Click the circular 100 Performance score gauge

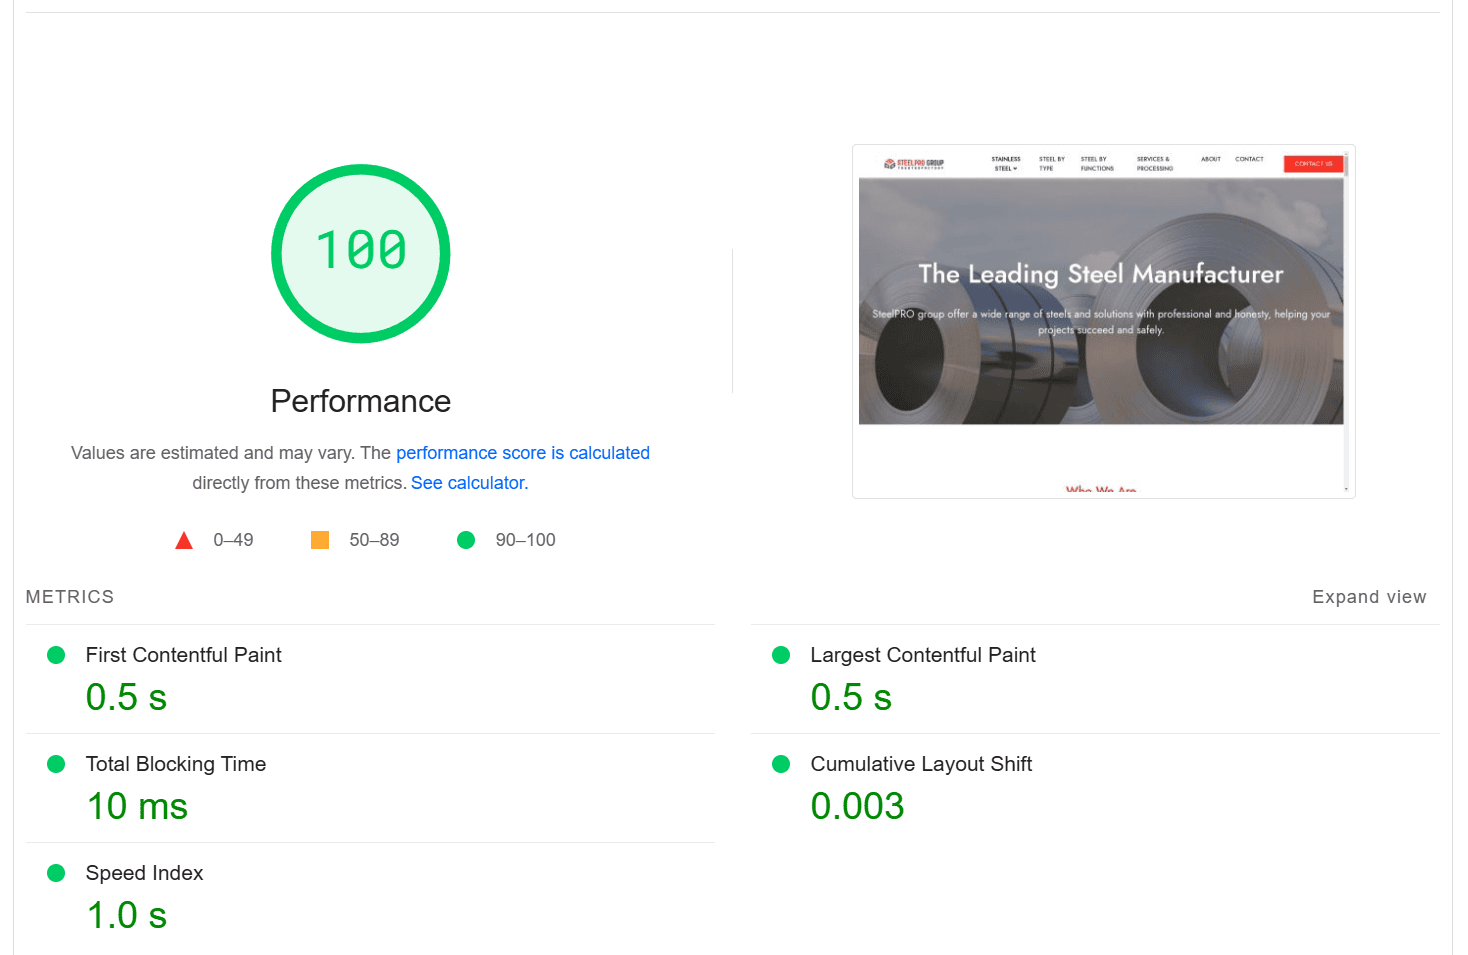pyautogui.click(x=360, y=253)
